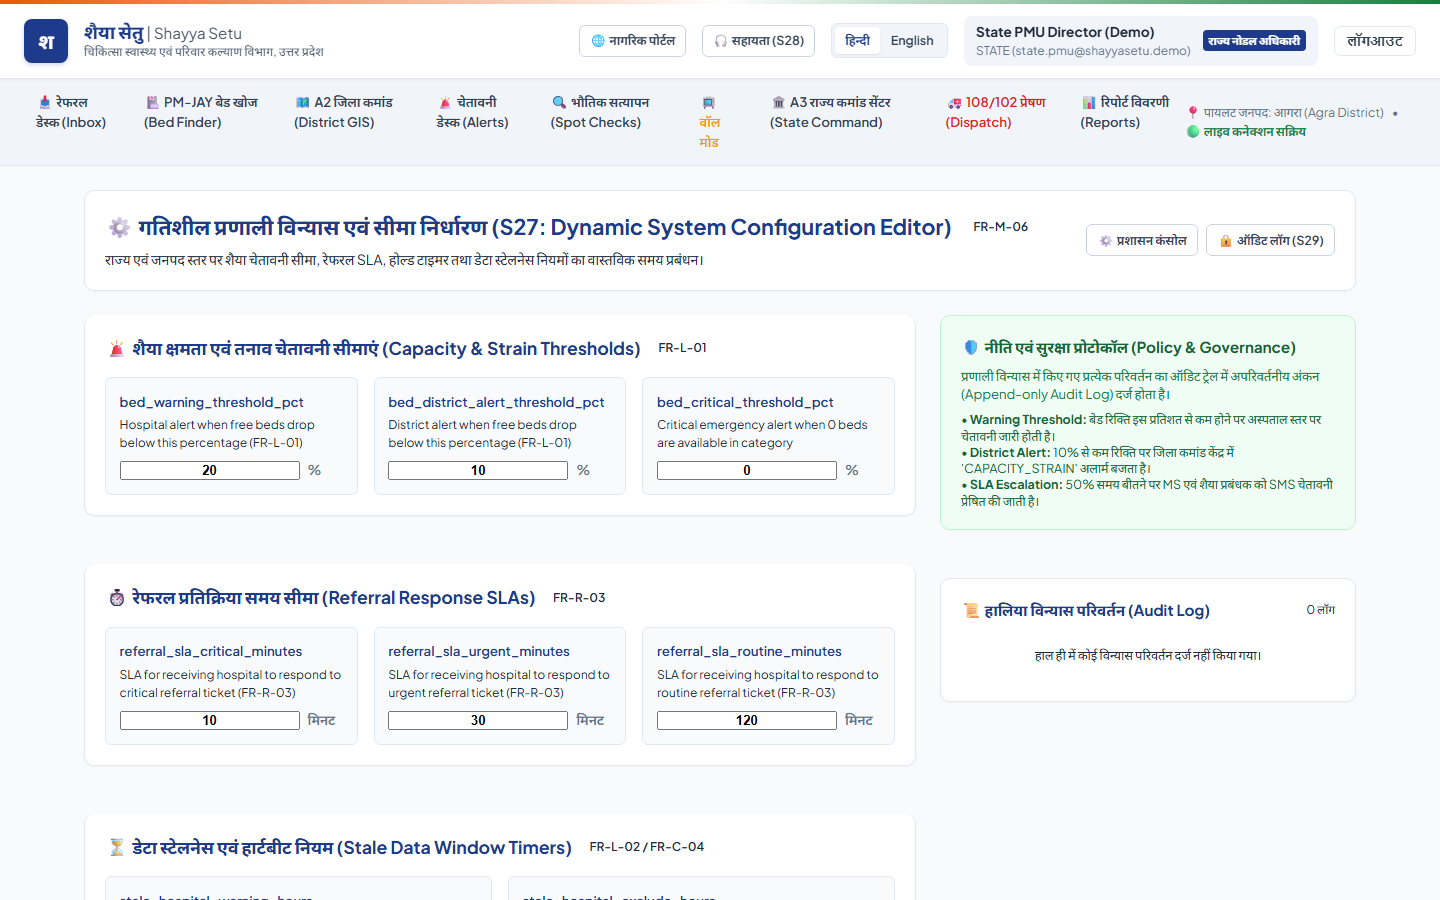
Task: Click the gear icon beside S27 configuration heading
Action: pyautogui.click(x=119, y=228)
